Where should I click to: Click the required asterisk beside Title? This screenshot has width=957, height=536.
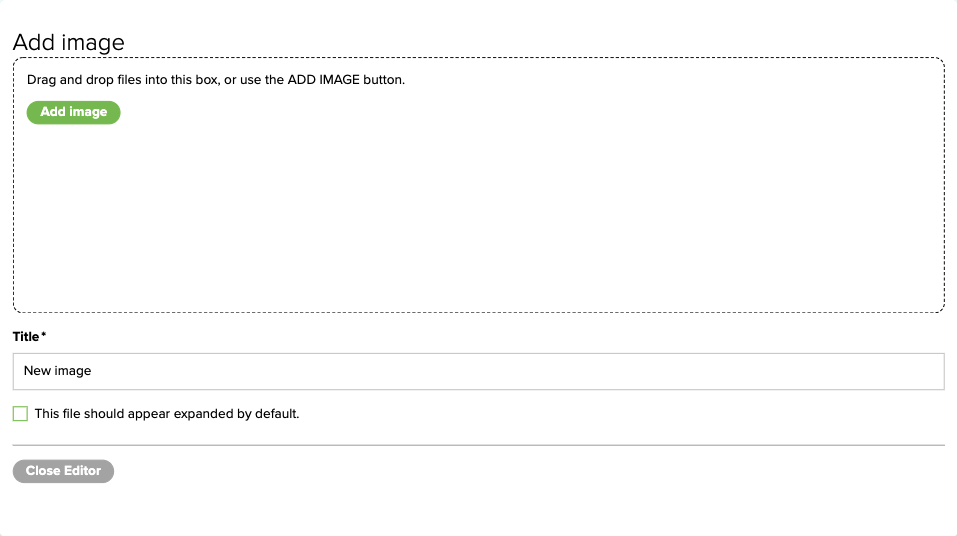point(44,335)
